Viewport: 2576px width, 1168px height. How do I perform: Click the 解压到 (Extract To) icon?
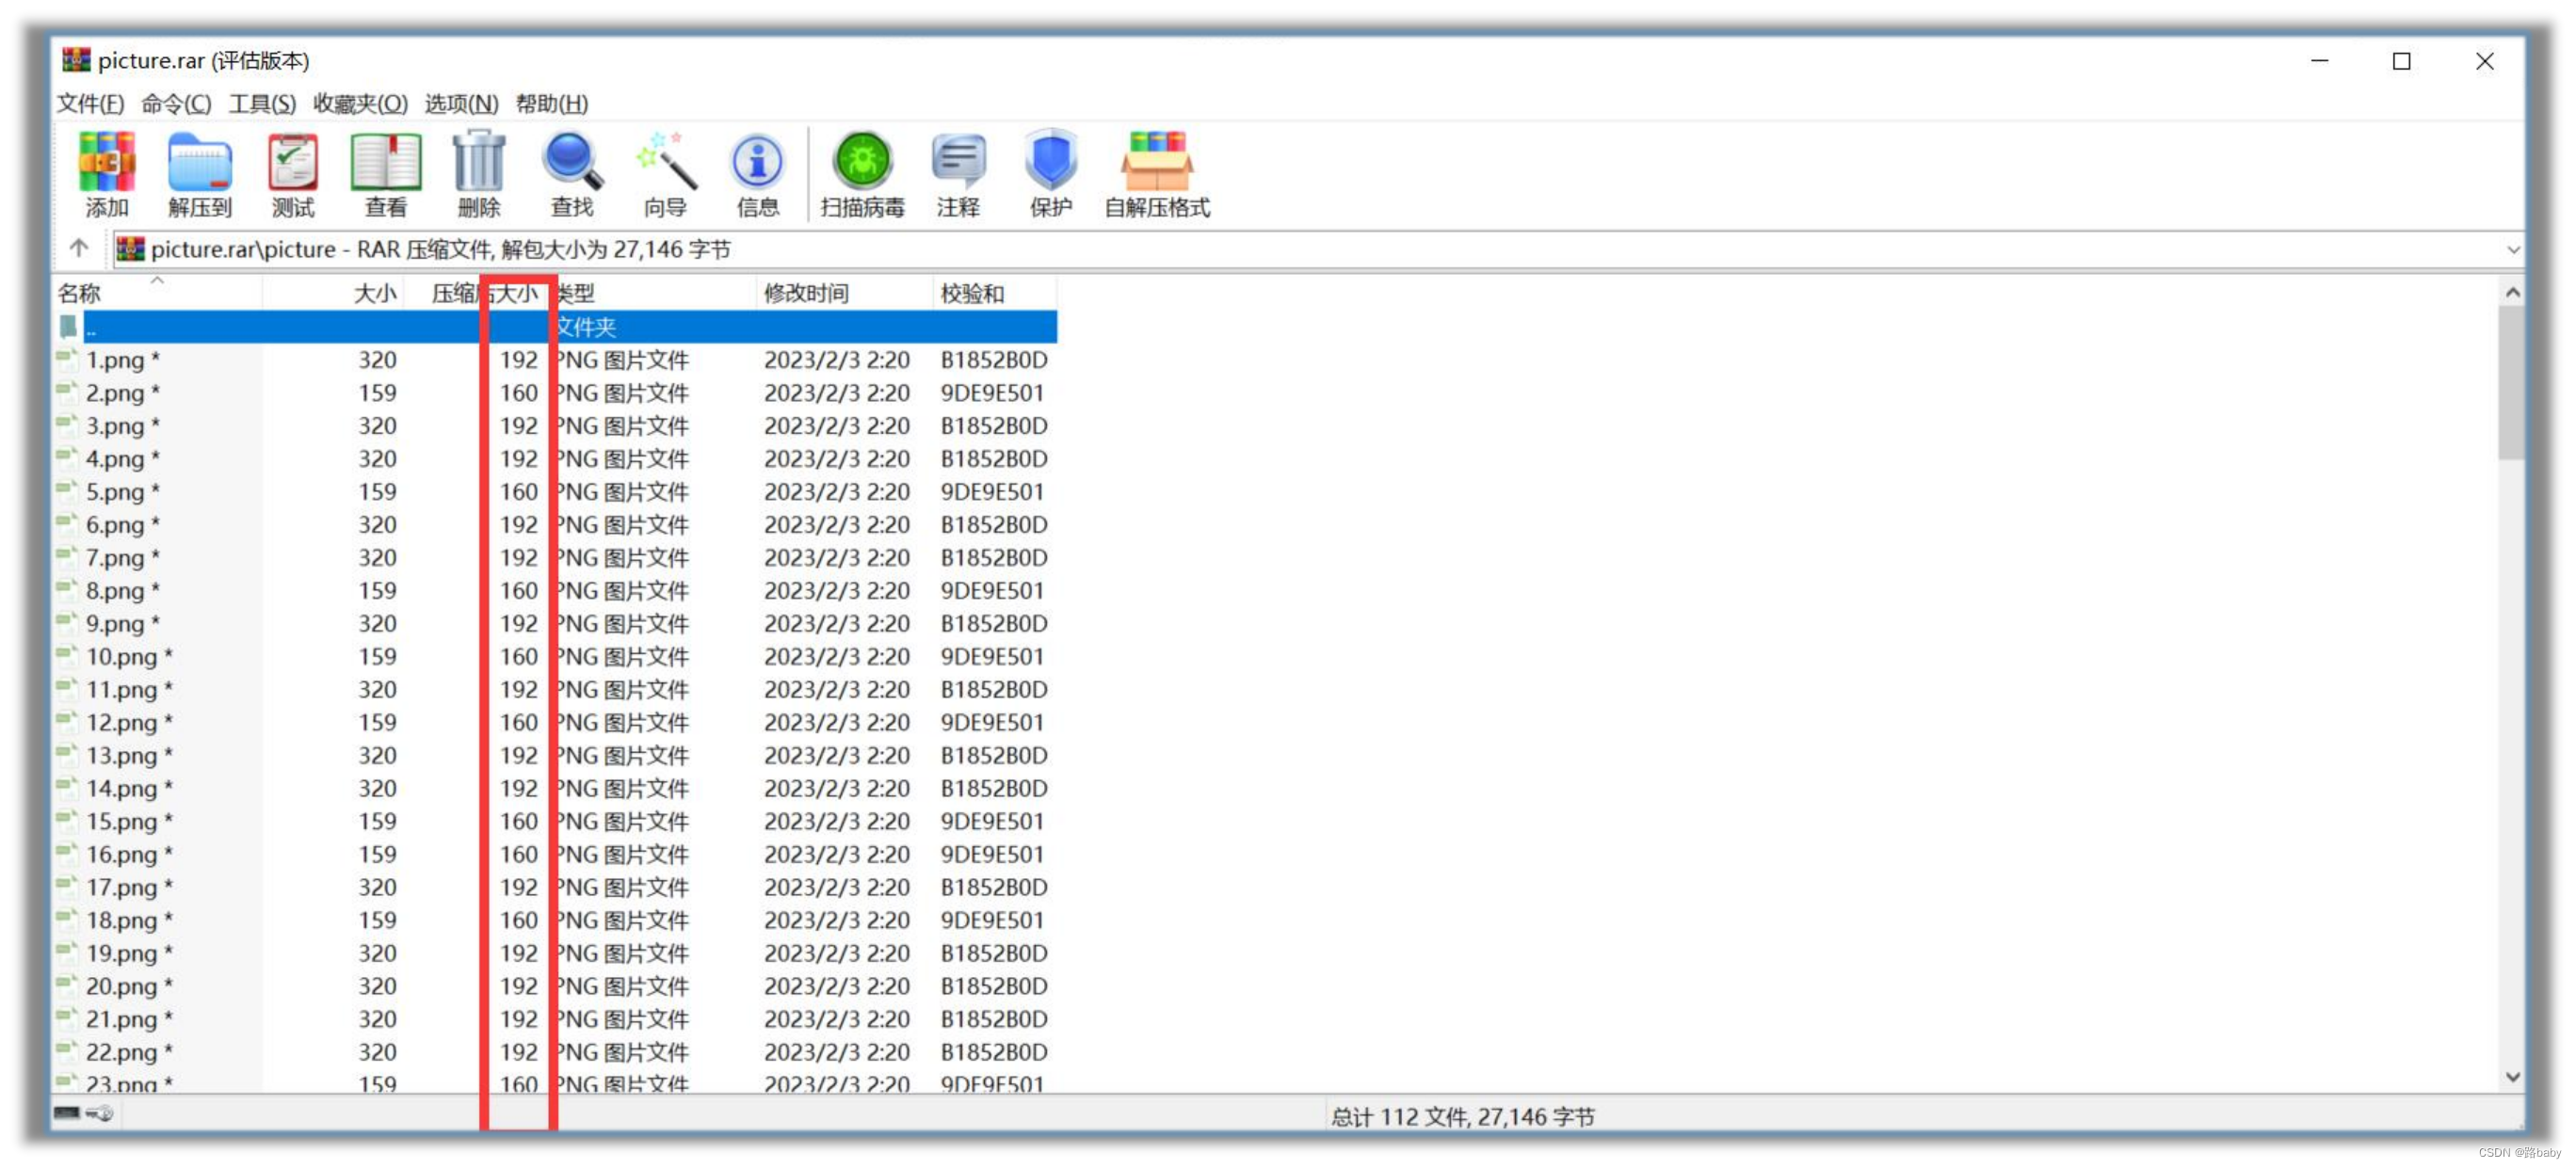(199, 163)
